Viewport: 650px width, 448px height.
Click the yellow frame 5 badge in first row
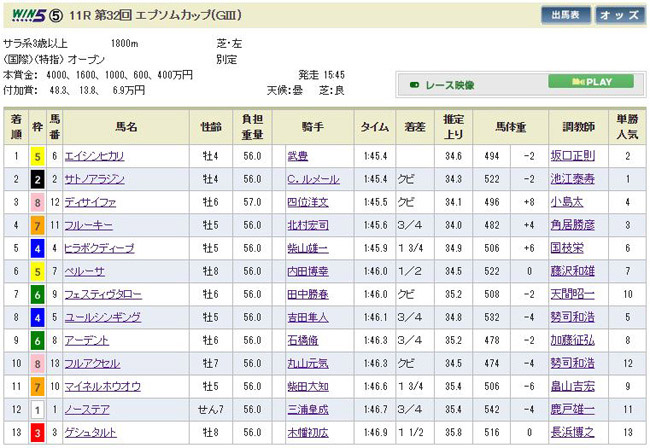(x=36, y=156)
